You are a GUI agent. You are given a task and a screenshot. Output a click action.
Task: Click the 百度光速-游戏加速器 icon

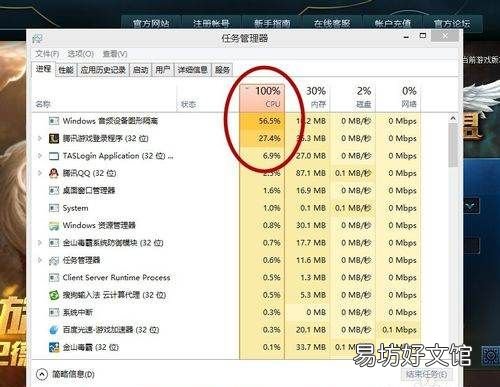54,330
